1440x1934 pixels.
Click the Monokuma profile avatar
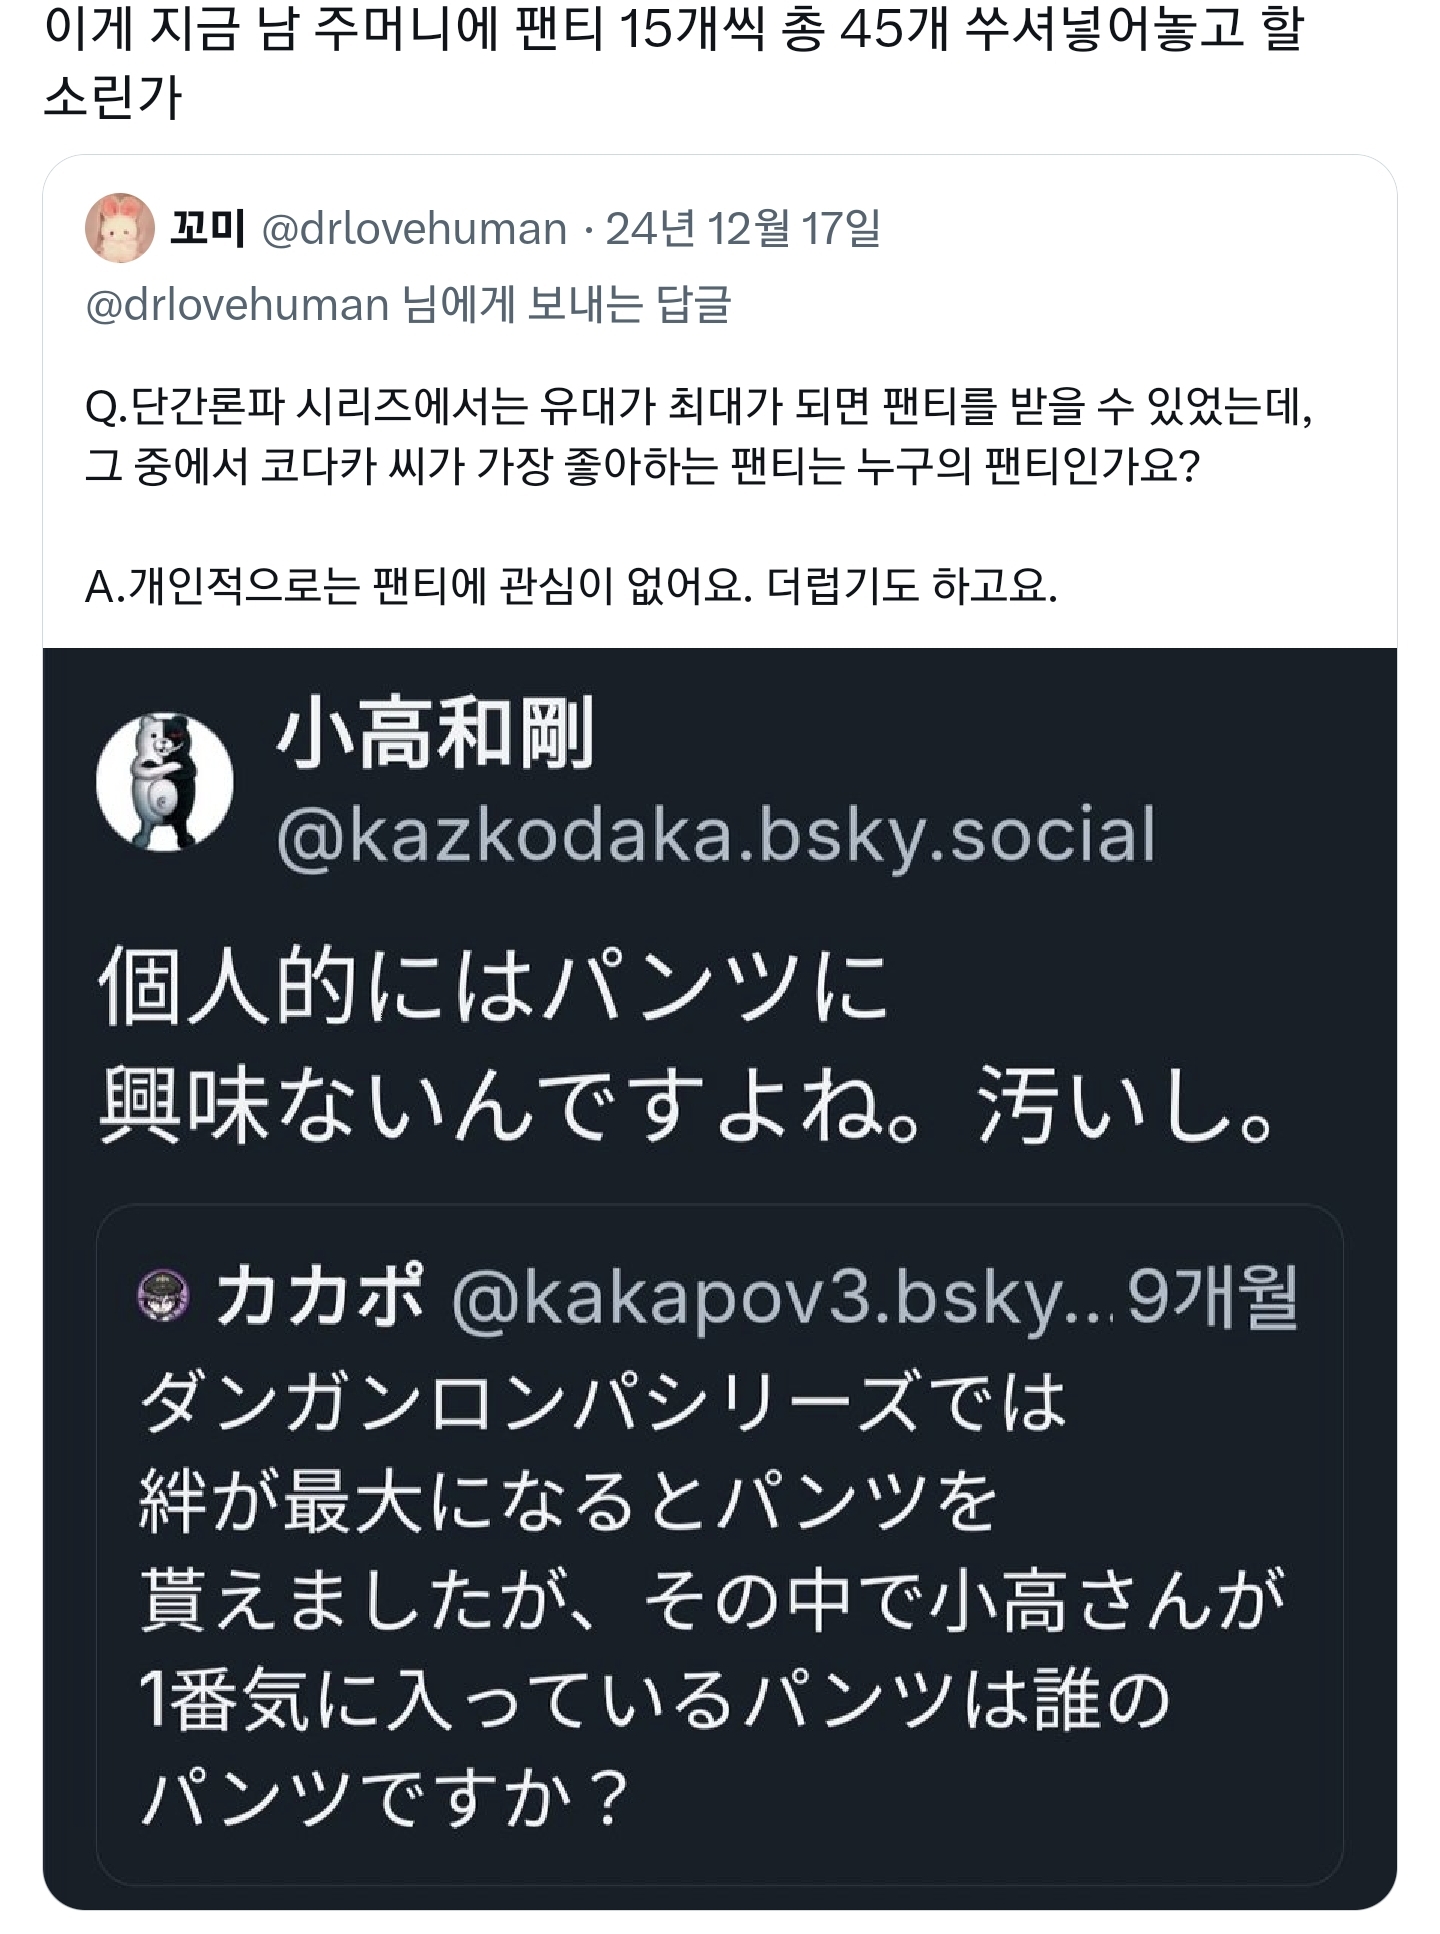pos(164,782)
